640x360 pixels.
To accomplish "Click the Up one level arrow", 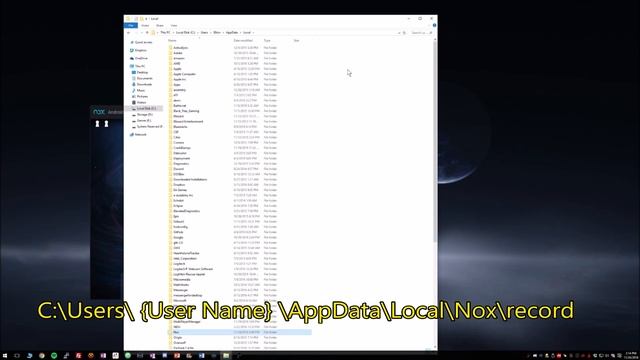I will pyautogui.click(x=147, y=33).
